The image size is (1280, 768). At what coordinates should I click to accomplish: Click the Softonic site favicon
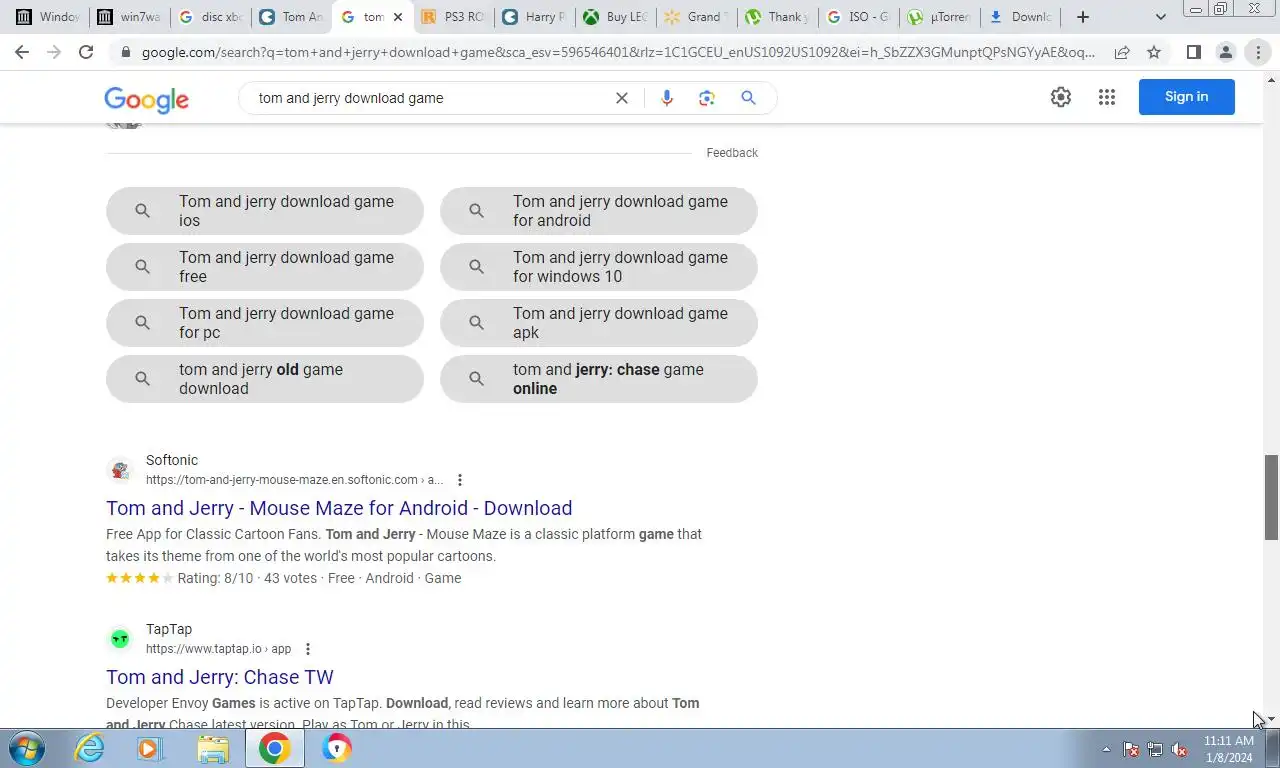120,470
